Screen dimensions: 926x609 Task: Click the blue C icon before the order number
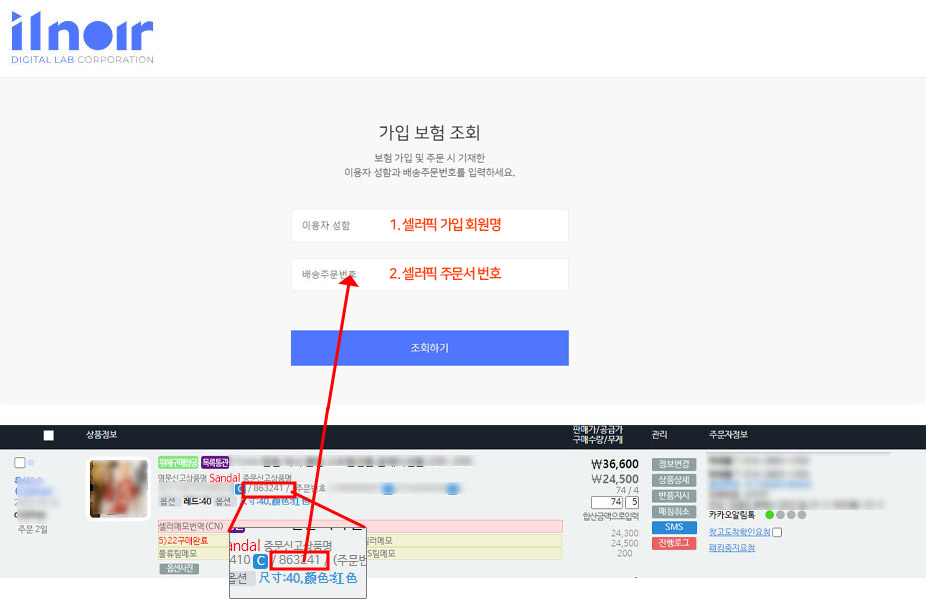[x=240, y=489]
